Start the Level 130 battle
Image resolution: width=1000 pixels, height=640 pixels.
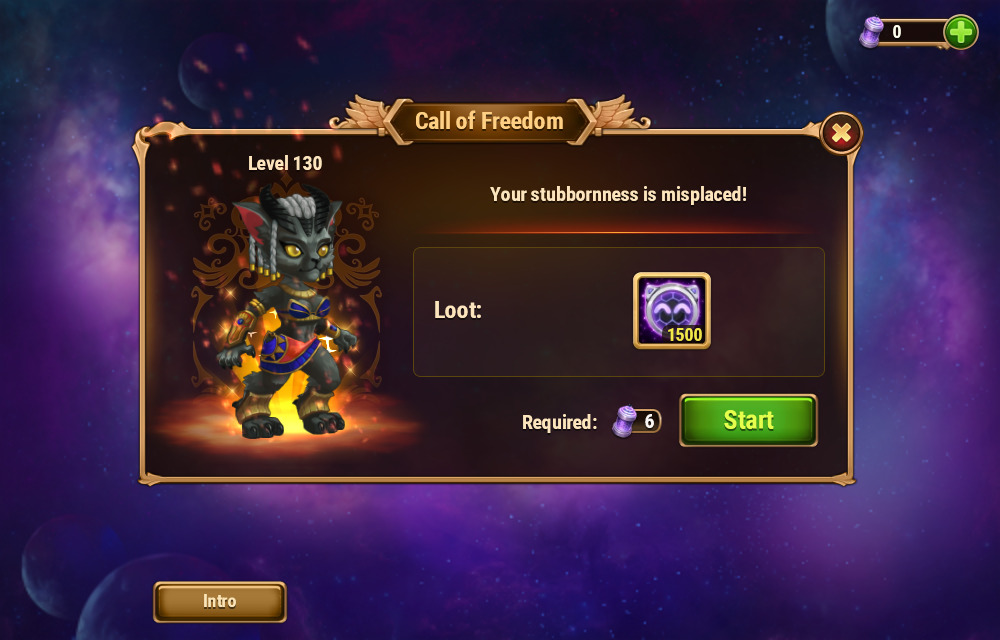[x=748, y=420]
